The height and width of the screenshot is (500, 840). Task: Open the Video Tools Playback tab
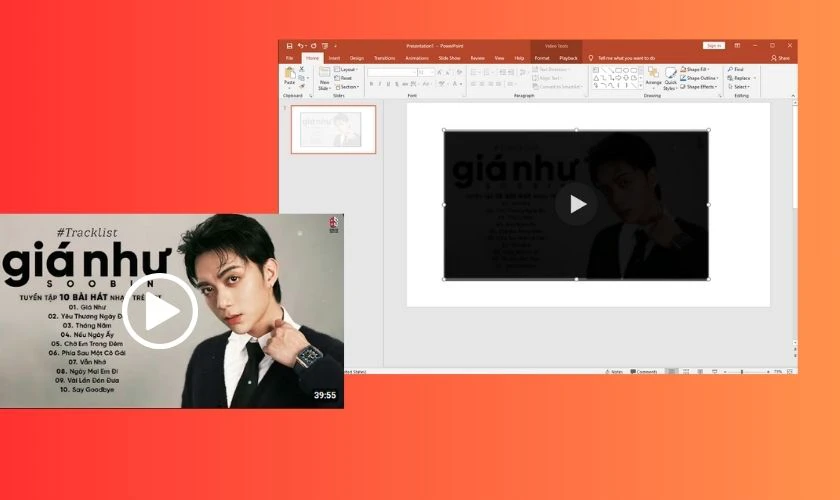click(568, 58)
